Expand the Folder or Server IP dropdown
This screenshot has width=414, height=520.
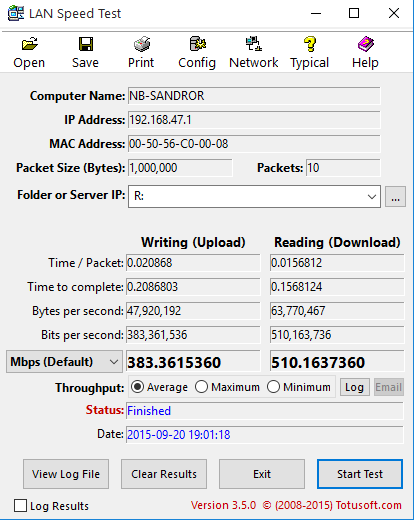point(372,197)
